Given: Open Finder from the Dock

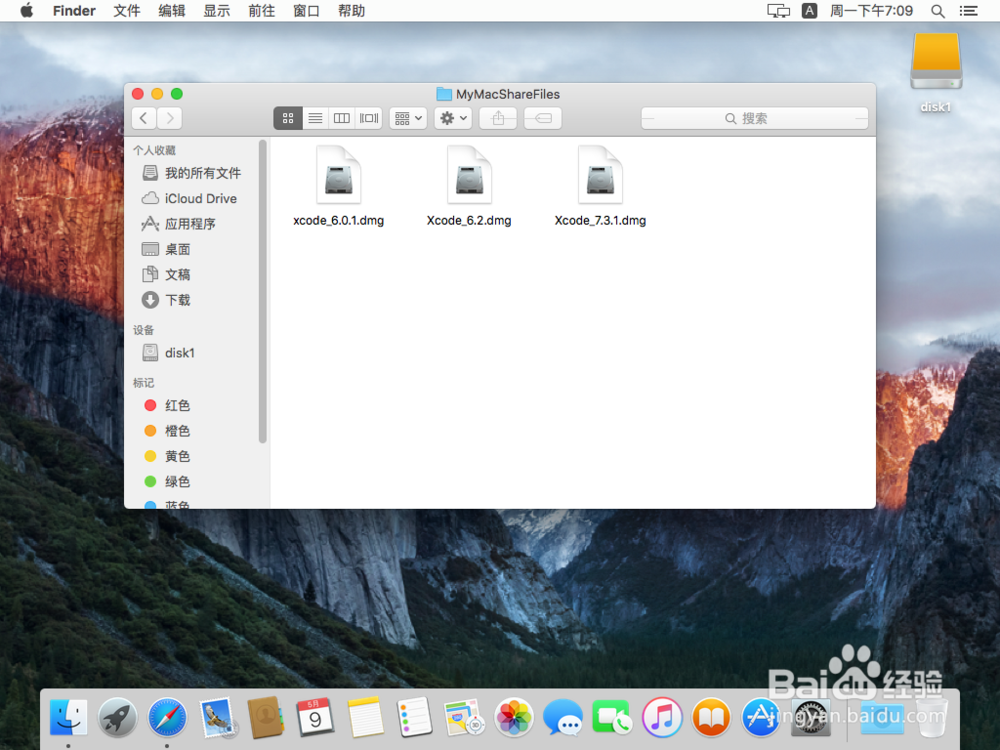Looking at the screenshot, I should pyautogui.click(x=68, y=717).
